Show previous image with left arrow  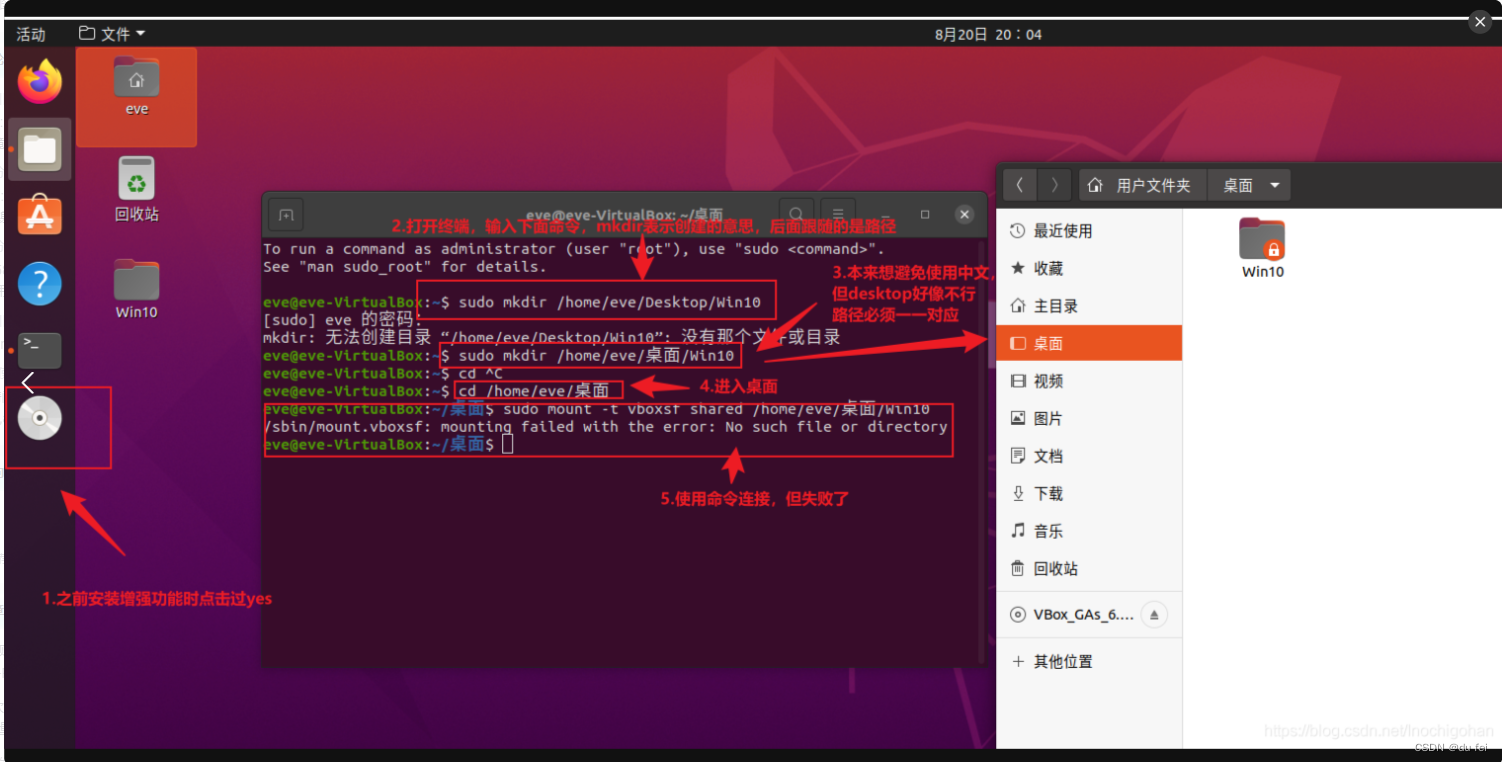tap(27, 382)
